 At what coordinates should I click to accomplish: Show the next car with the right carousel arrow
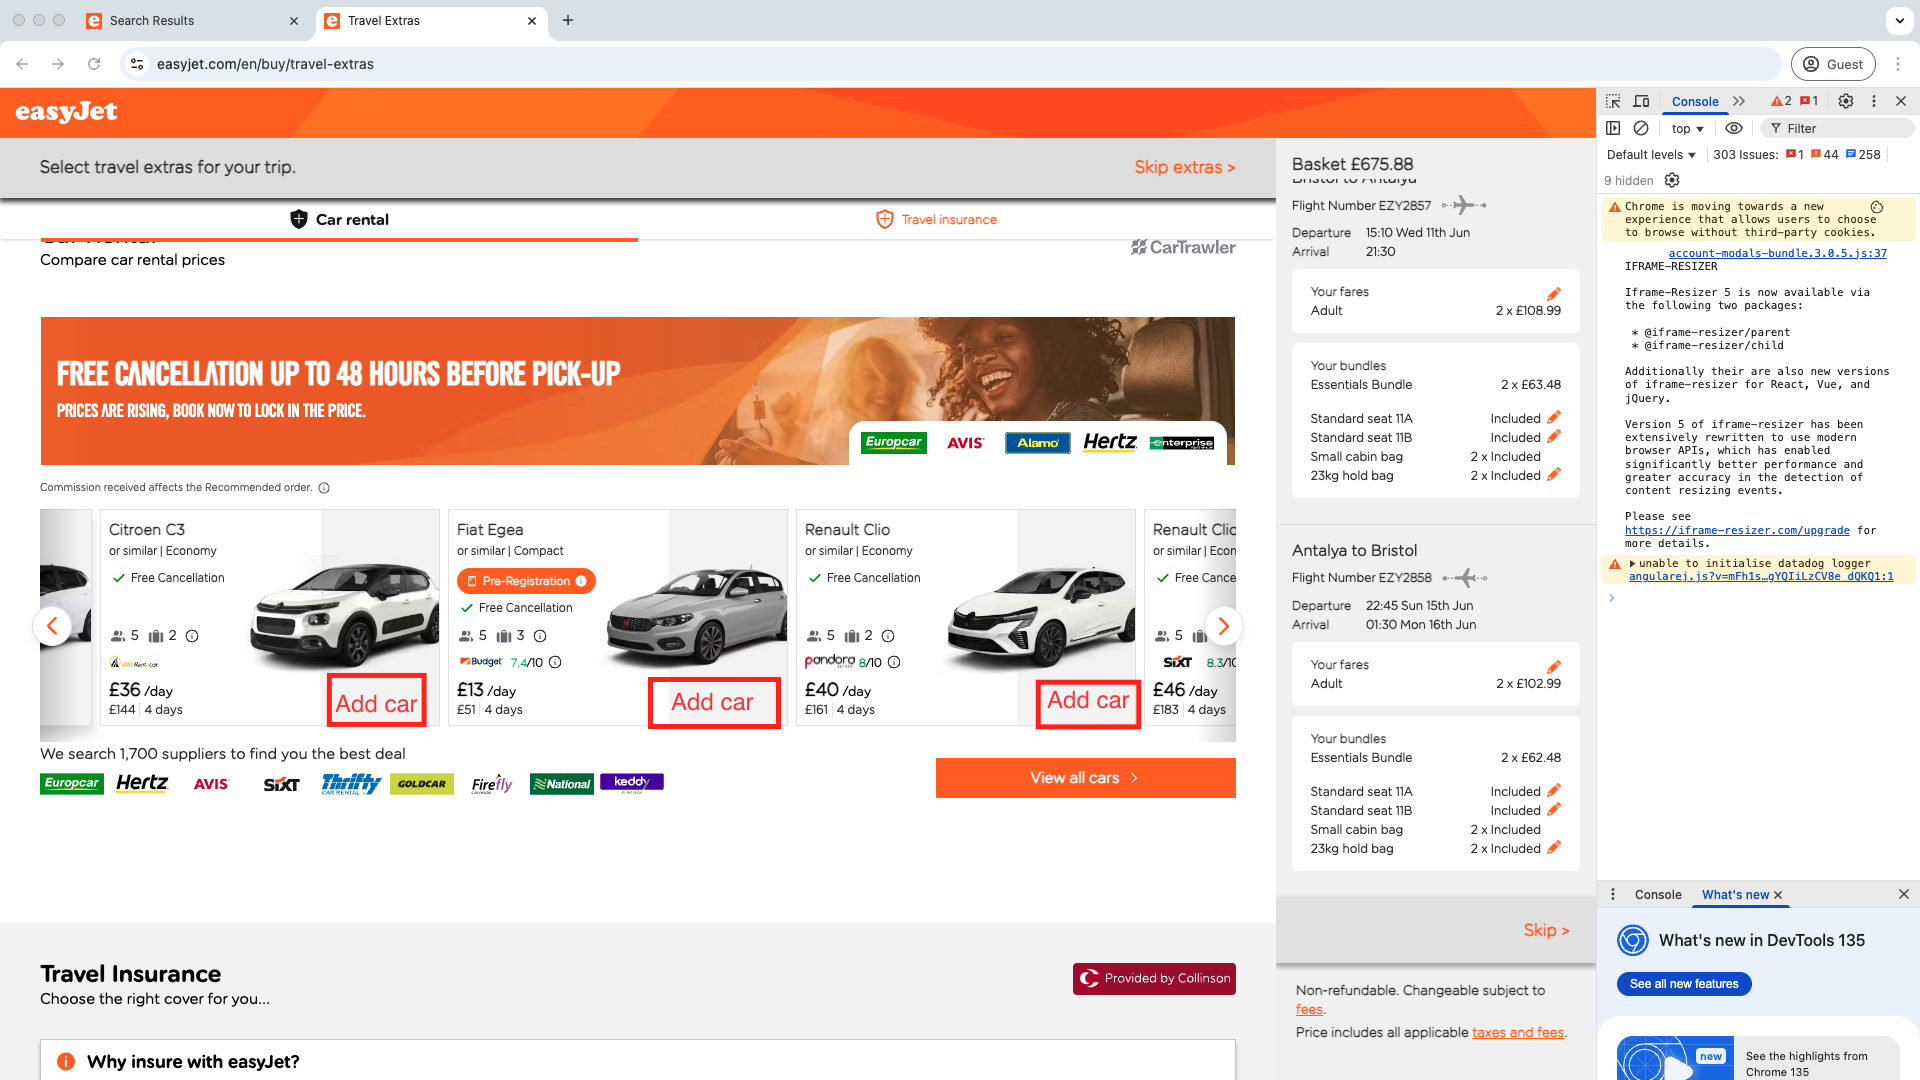coord(1223,626)
